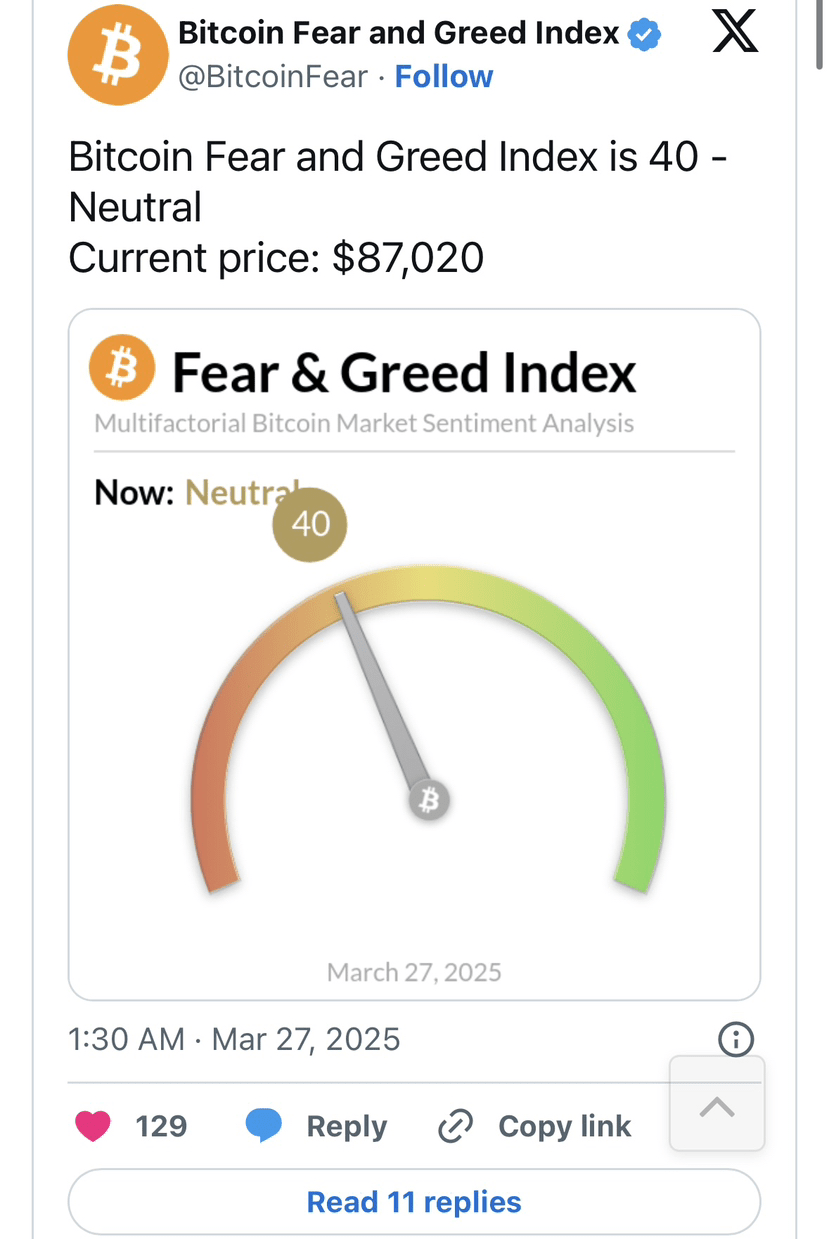Click the Follow link

point(444,77)
